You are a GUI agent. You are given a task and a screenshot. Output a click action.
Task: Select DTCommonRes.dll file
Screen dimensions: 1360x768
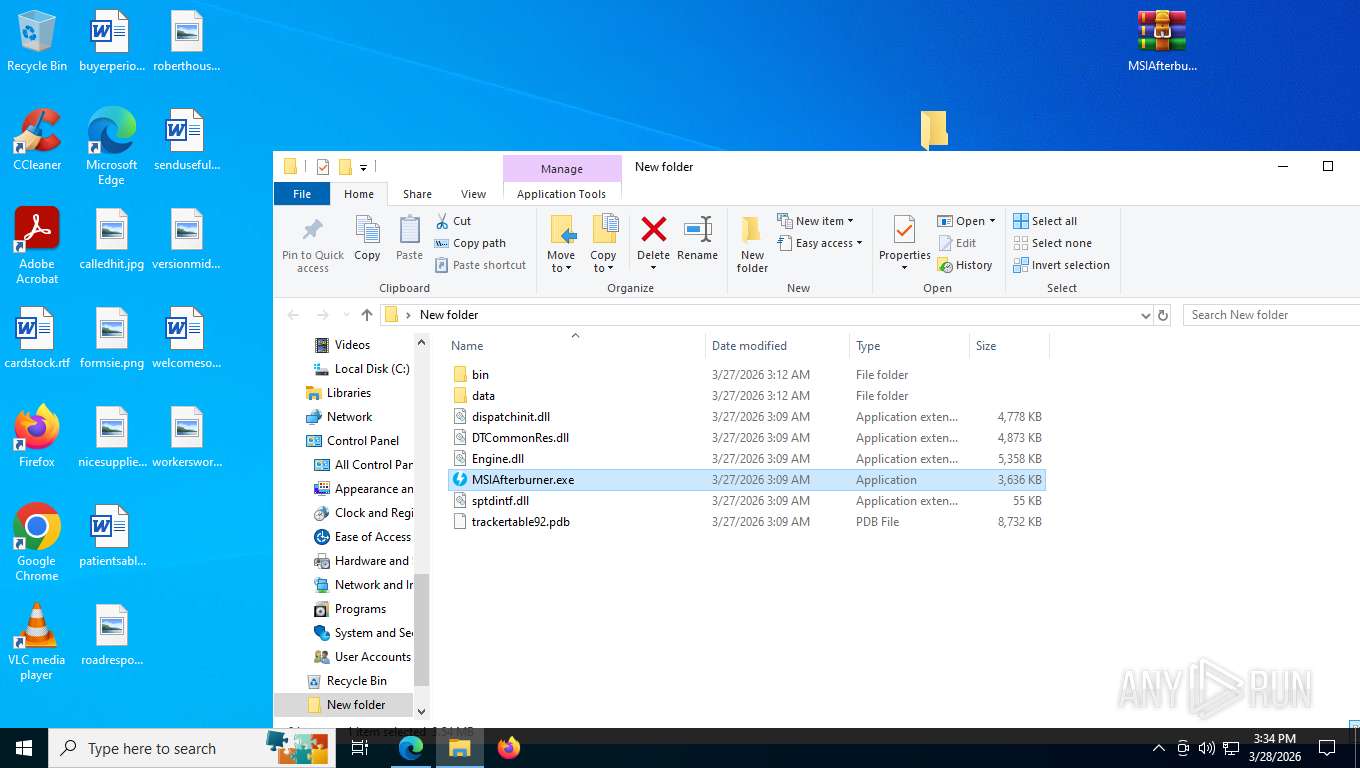click(x=747, y=437)
